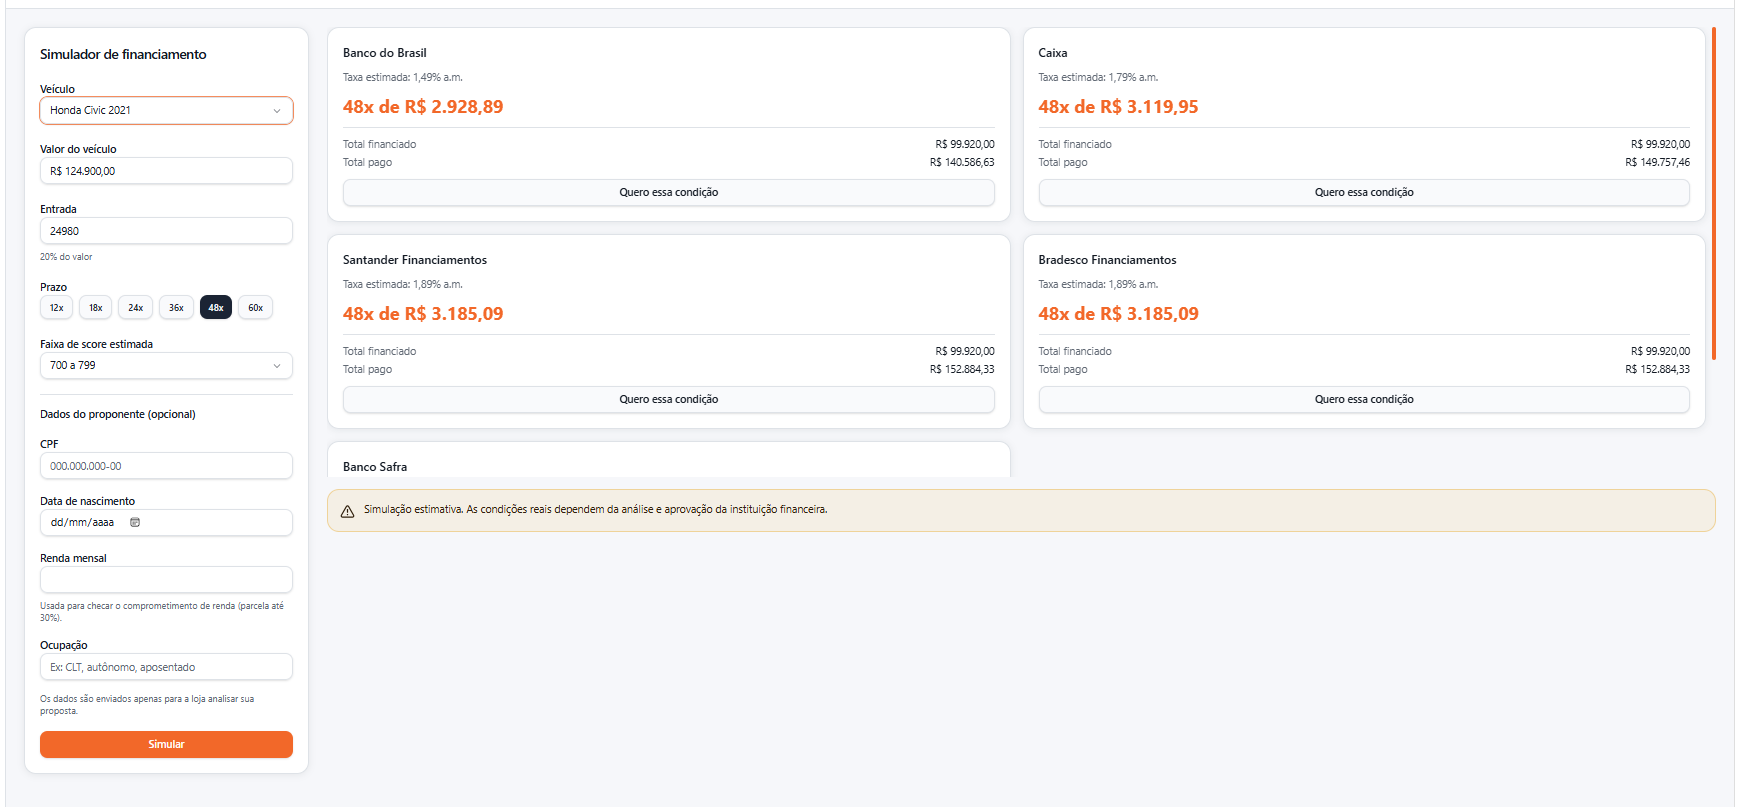Click the Banco Safra card title
Viewport: 1737px width, 807px height.
[375, 467]
